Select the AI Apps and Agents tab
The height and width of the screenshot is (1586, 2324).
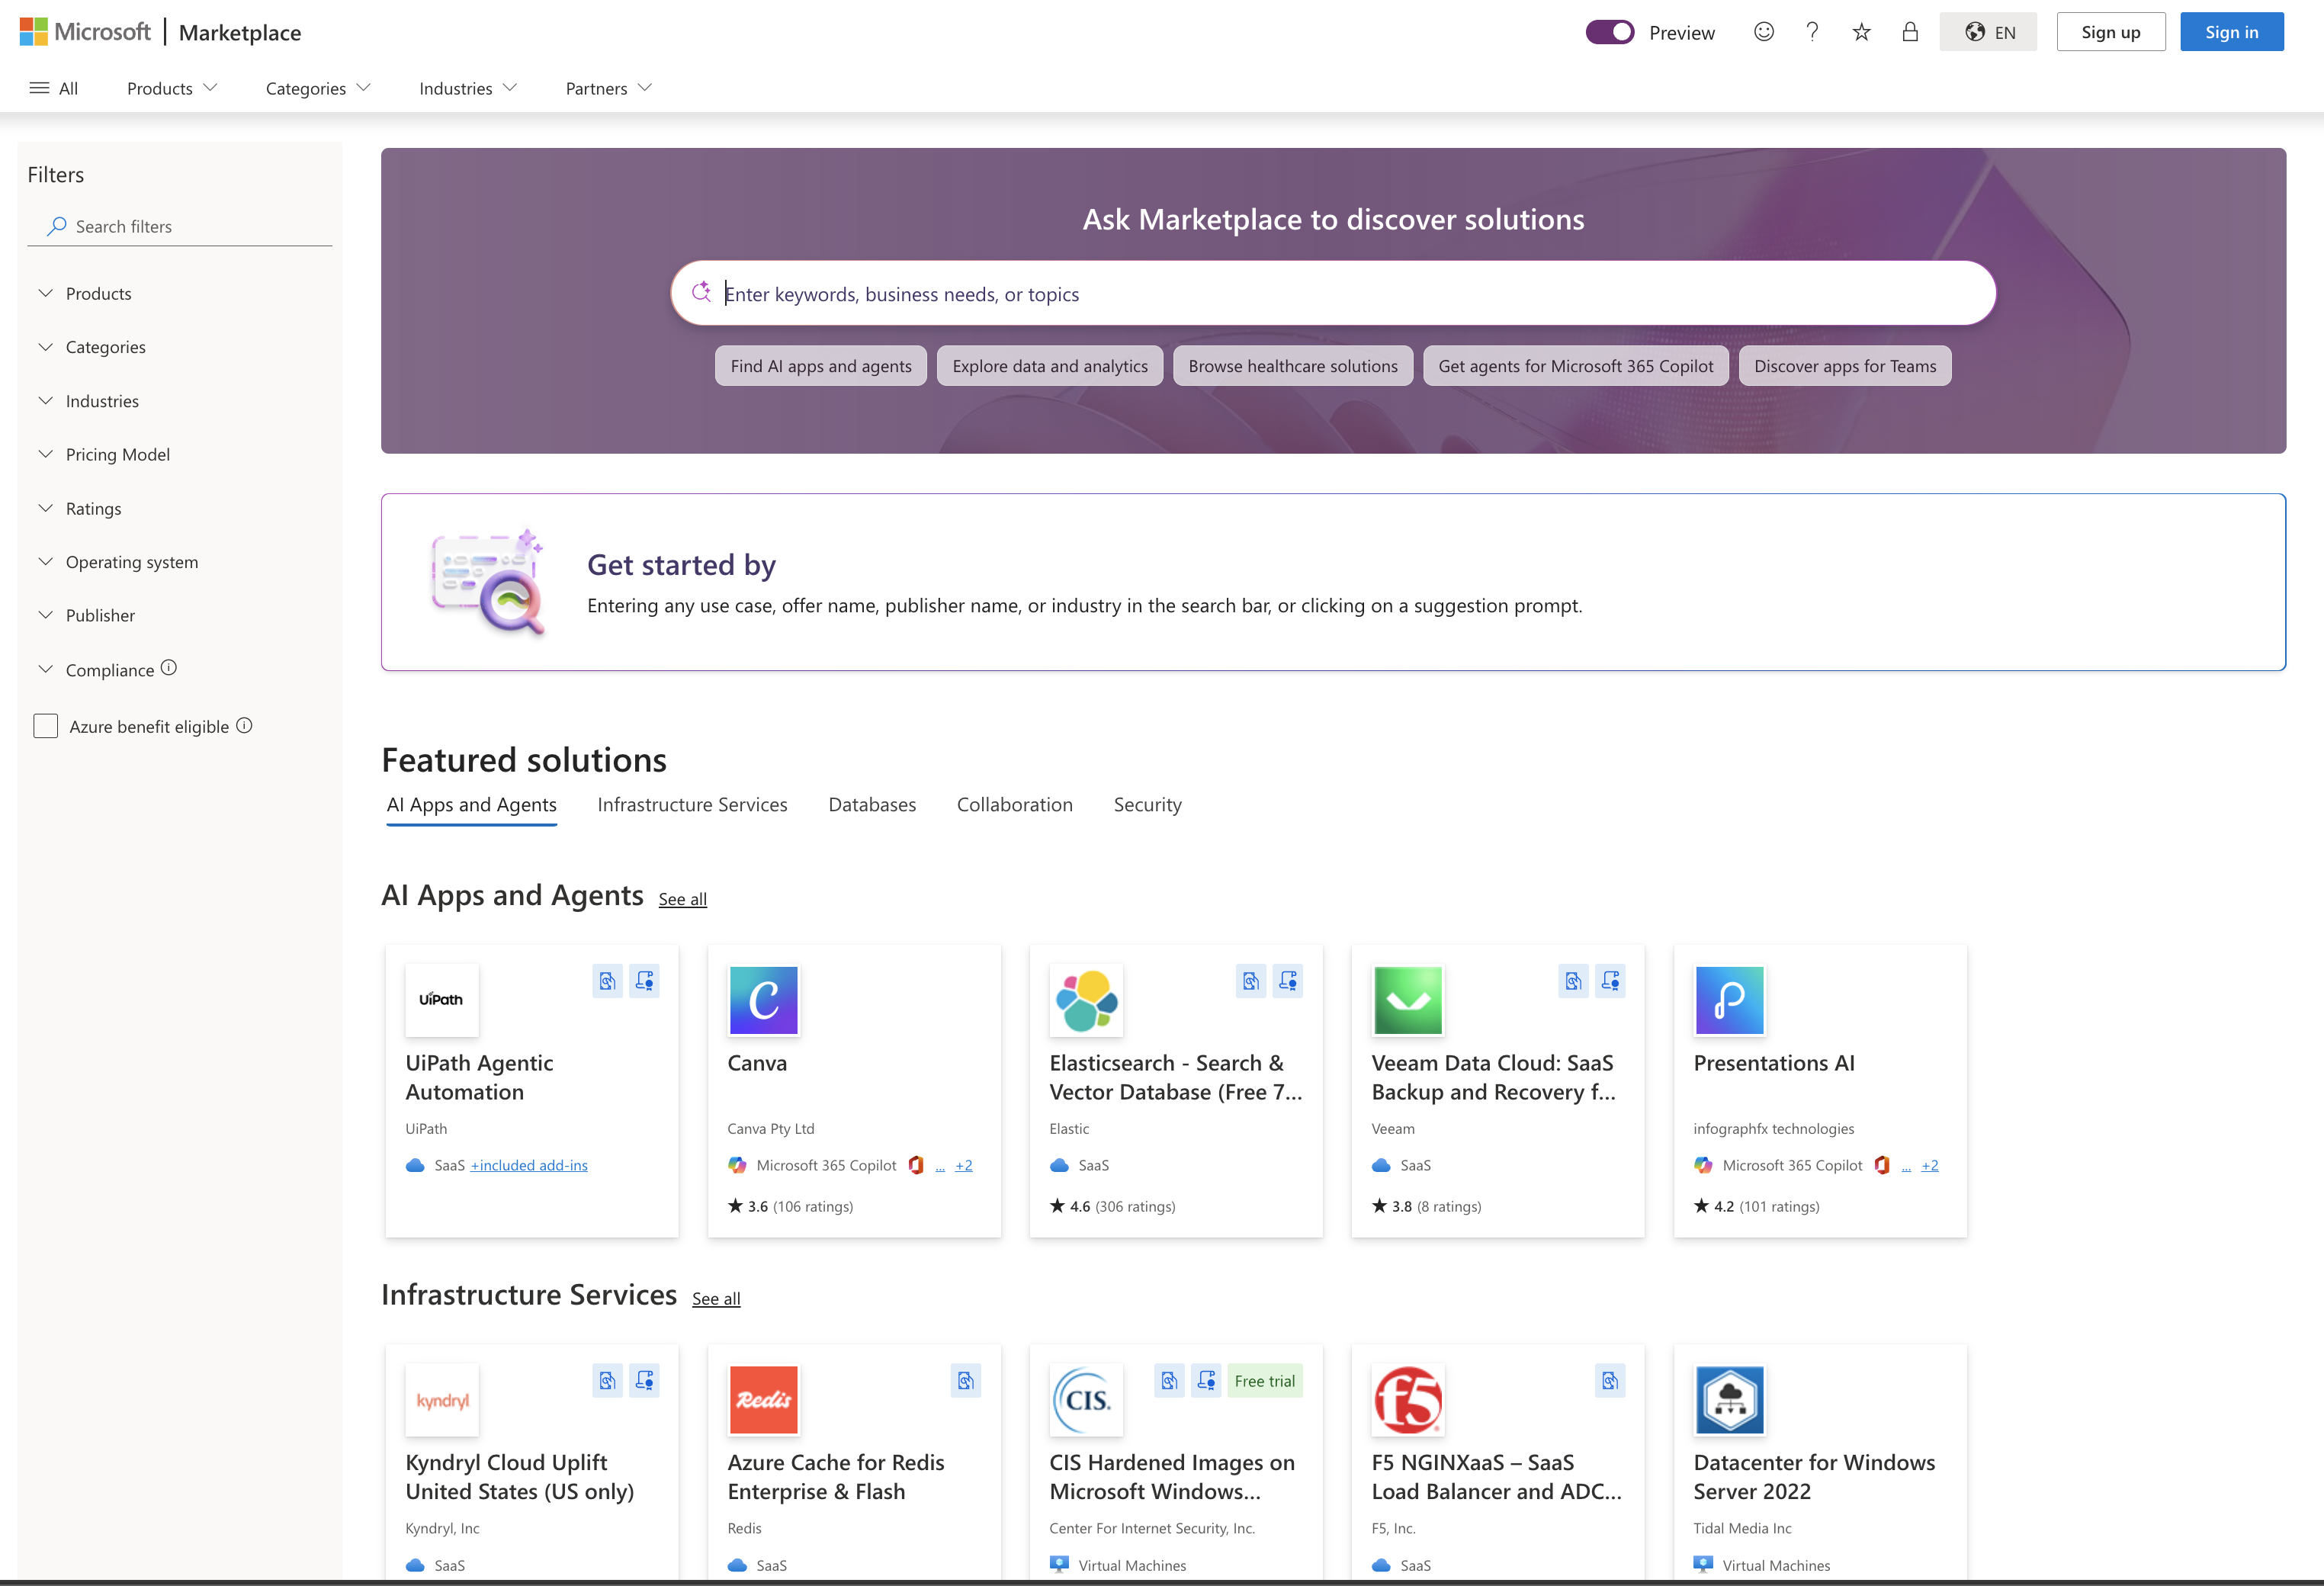point(471,805)
